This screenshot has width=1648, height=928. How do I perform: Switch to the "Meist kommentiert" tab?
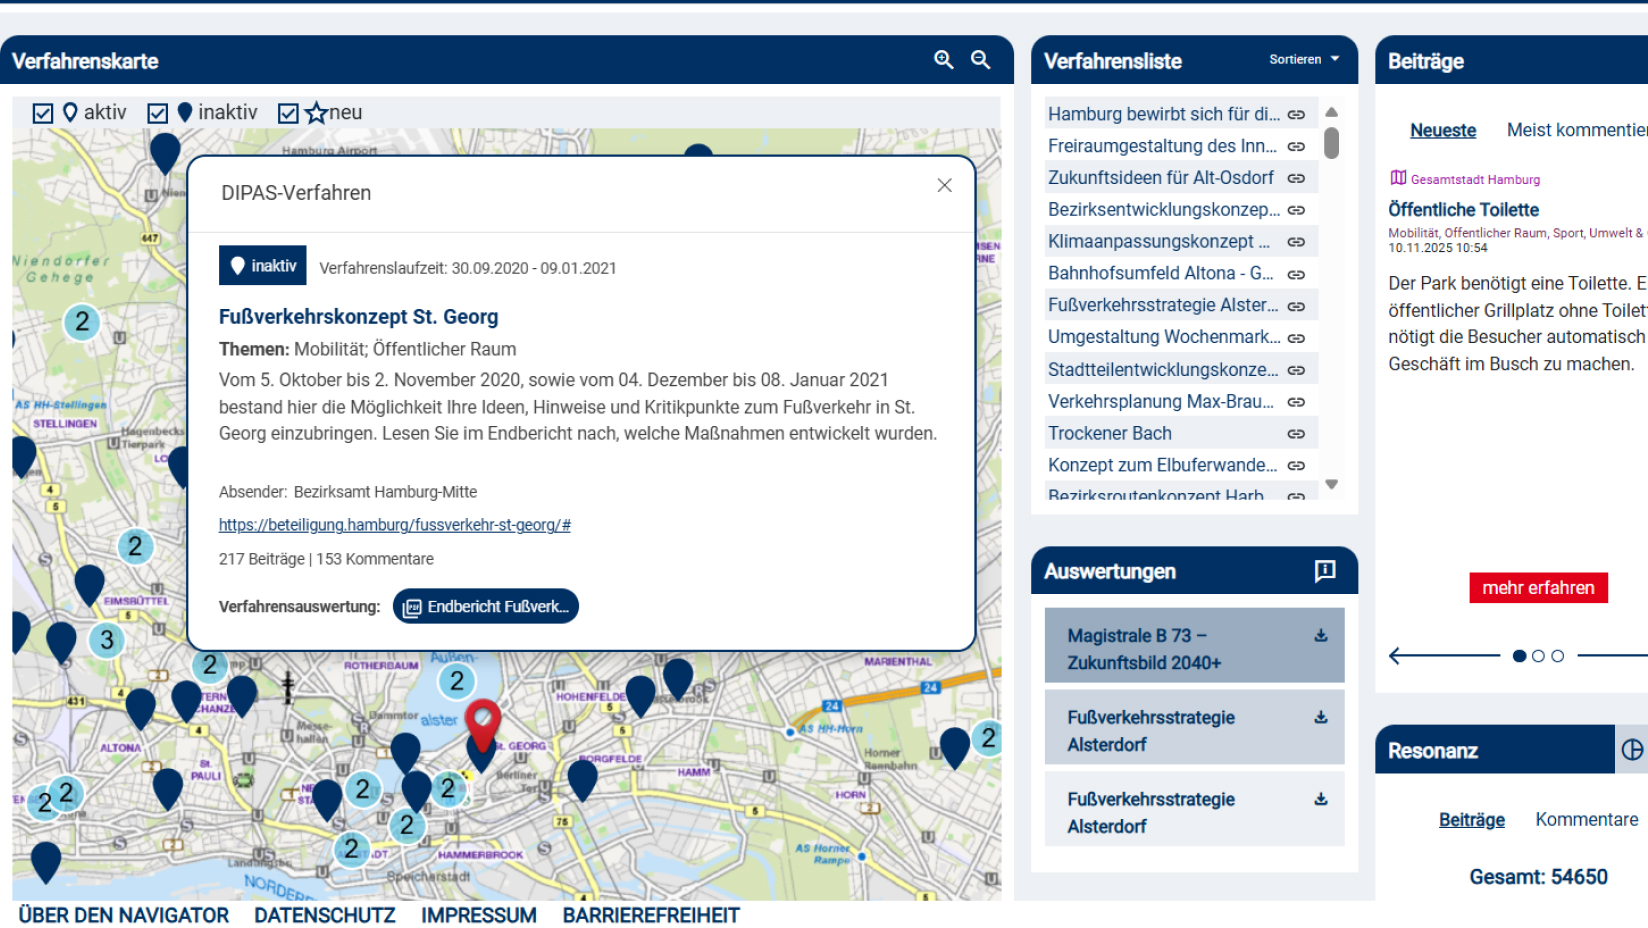1578,130
